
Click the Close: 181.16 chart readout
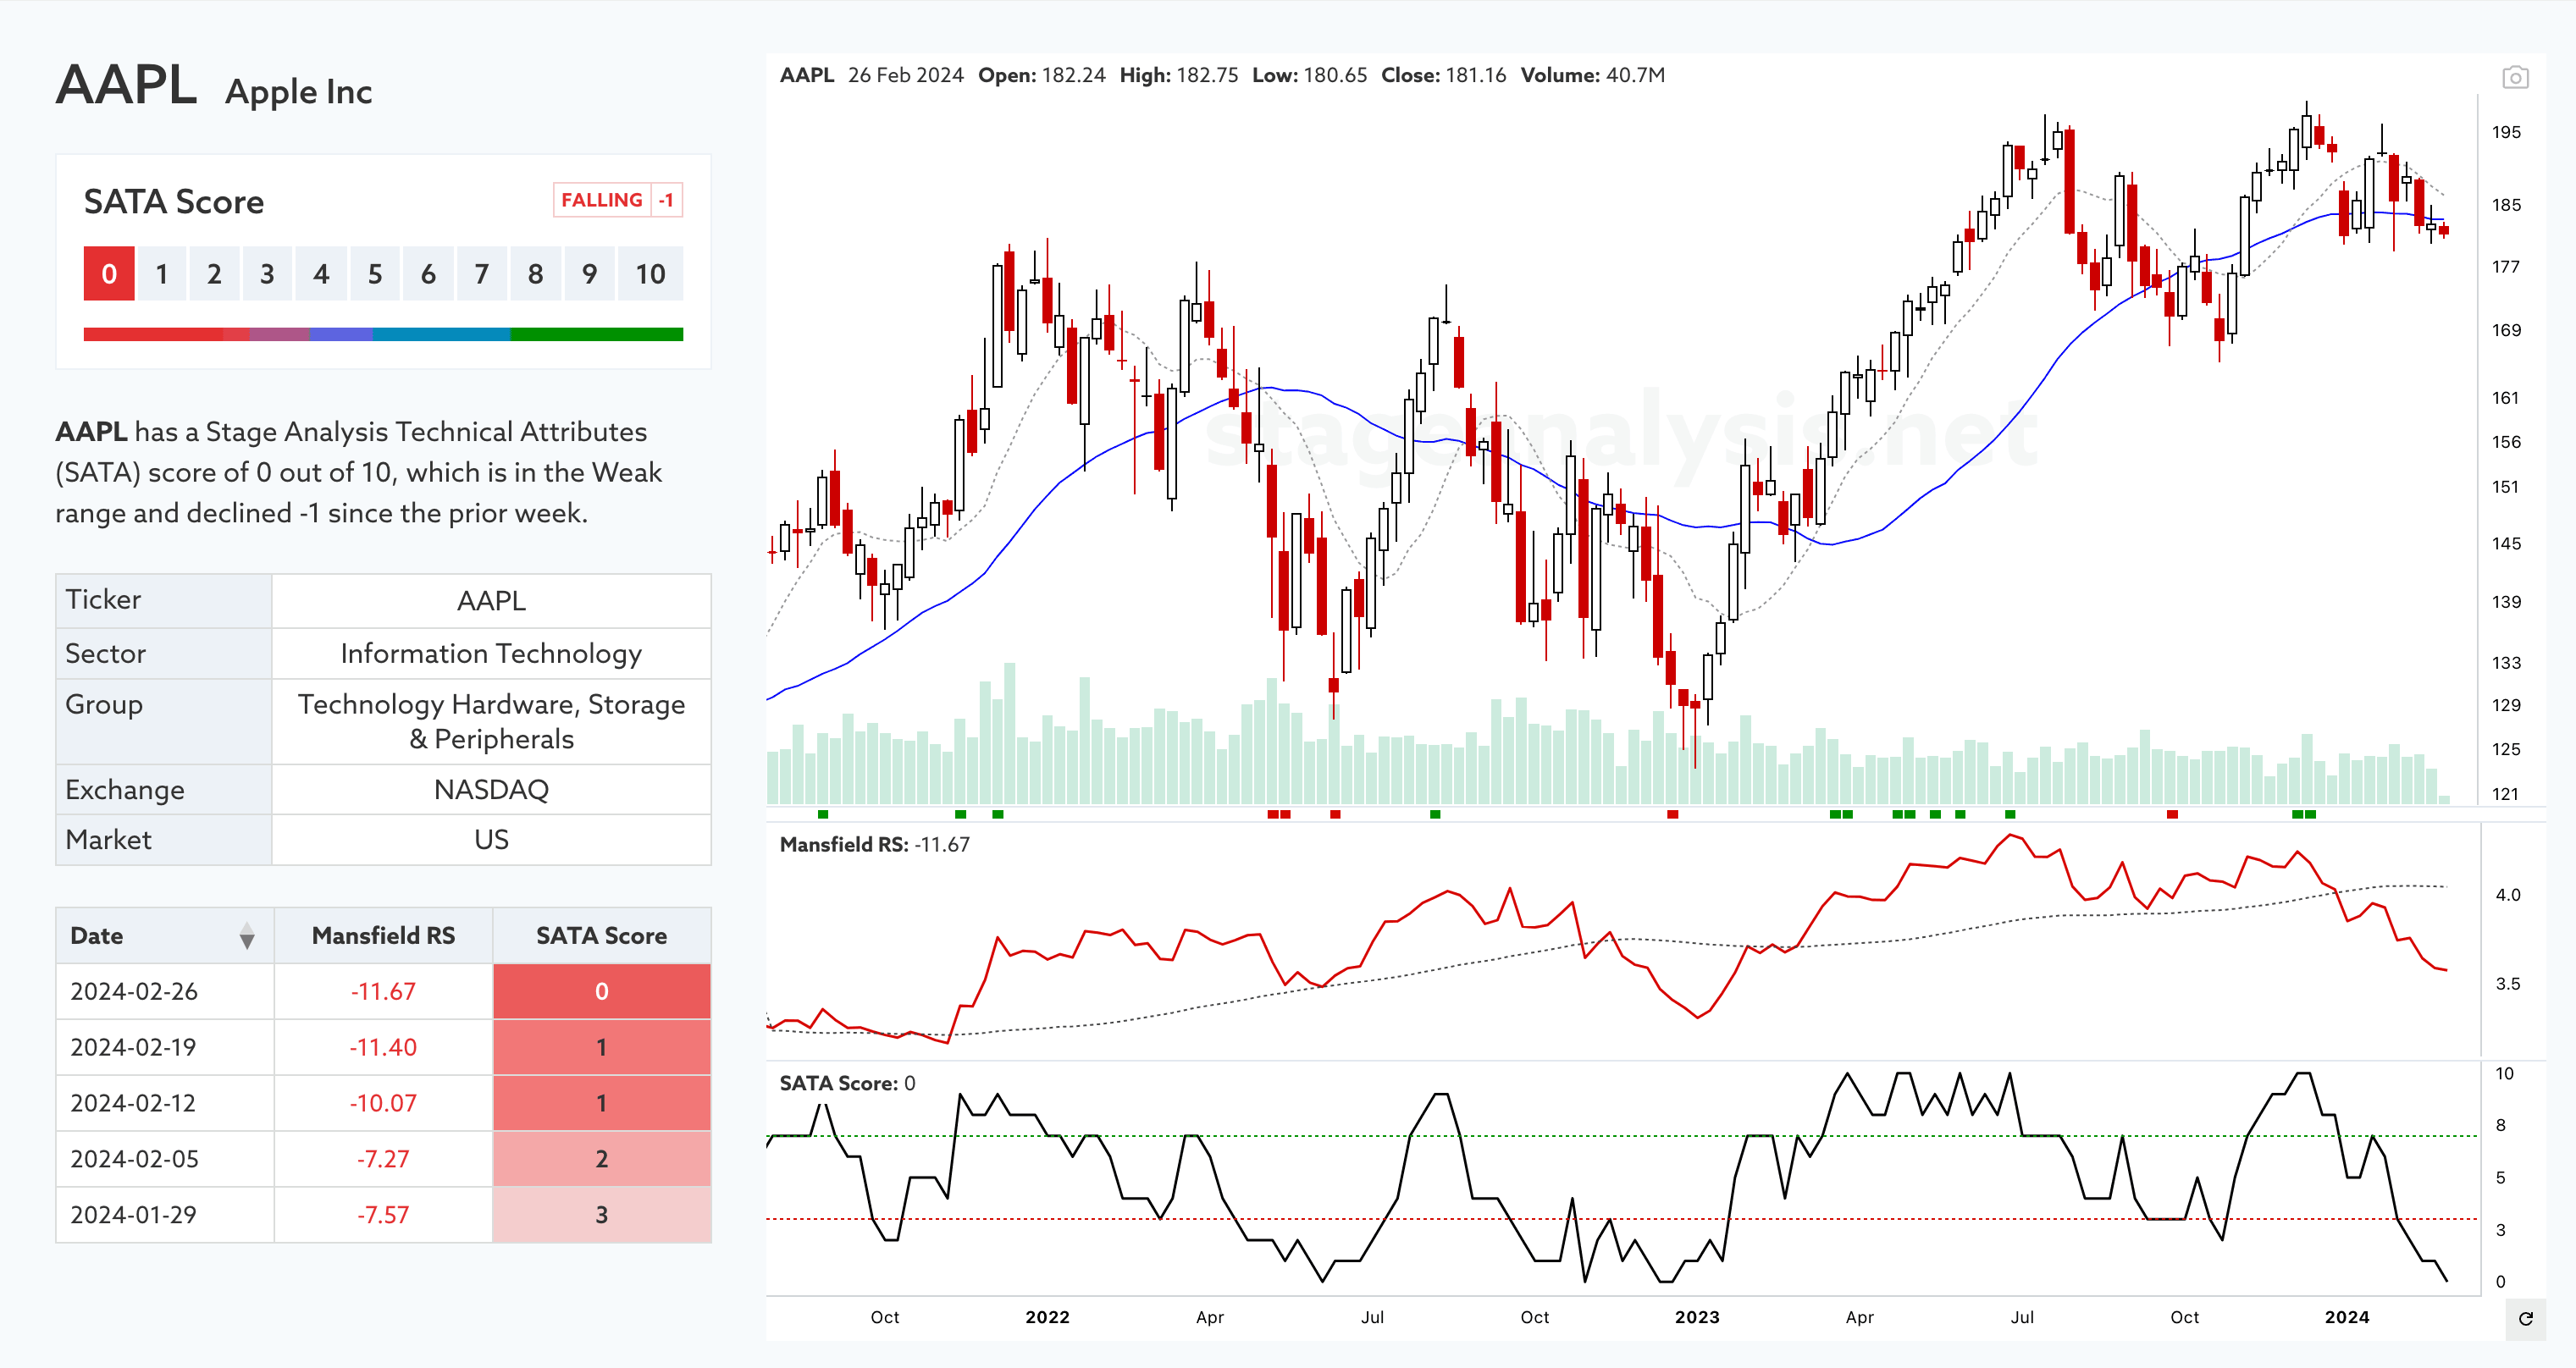click(1444, 75)
